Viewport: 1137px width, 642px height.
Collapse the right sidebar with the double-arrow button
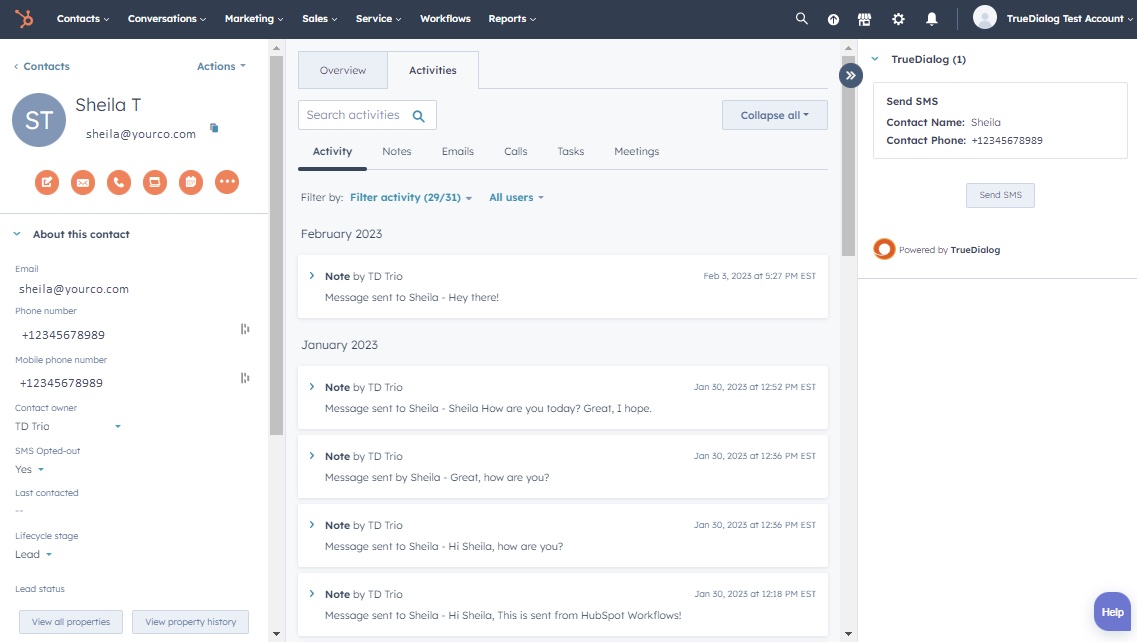(x=850, y=75)
